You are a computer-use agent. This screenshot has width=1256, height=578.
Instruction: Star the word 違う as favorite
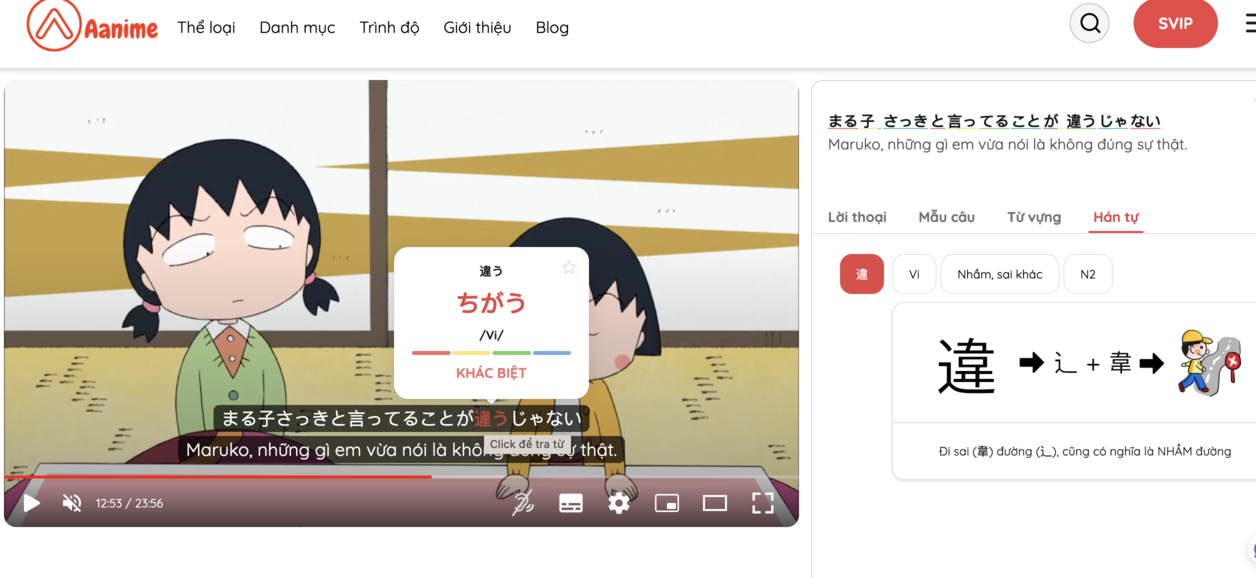click(x=569, y=267)
